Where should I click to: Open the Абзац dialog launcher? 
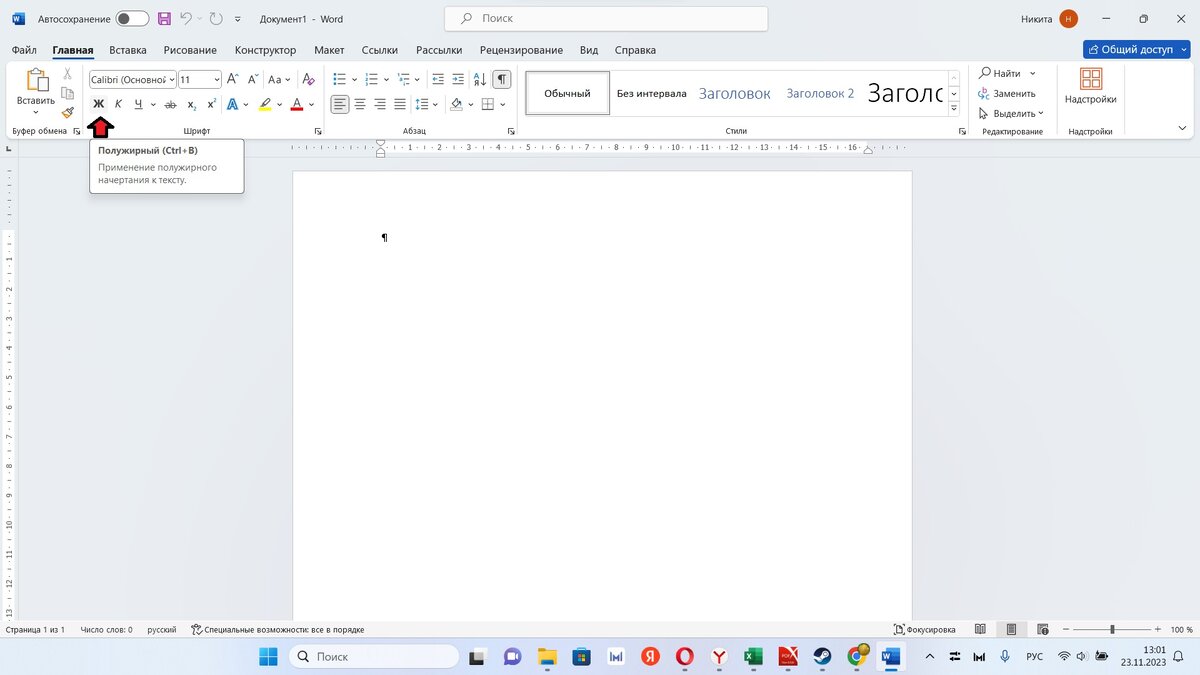(511, 132)
